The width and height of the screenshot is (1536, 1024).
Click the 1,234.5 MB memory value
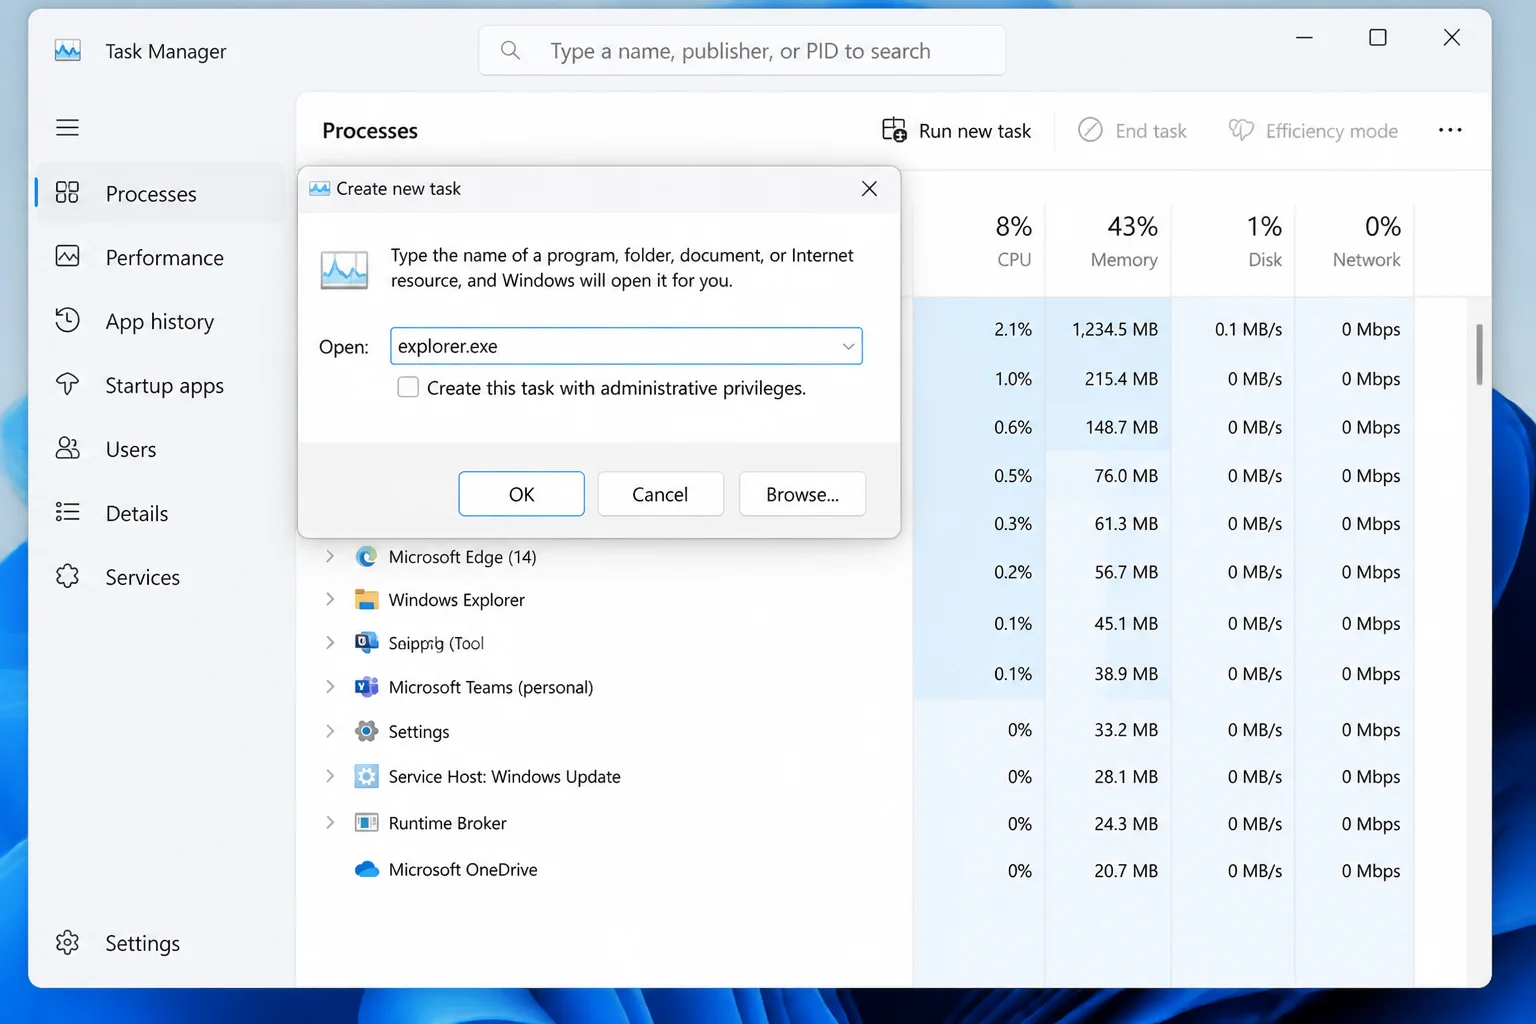[1114, 329]
